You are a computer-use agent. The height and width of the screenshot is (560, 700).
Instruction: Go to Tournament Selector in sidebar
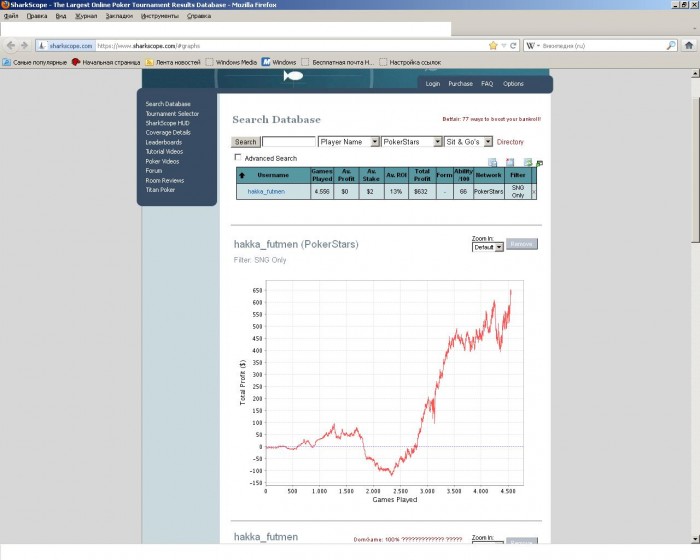172,113
